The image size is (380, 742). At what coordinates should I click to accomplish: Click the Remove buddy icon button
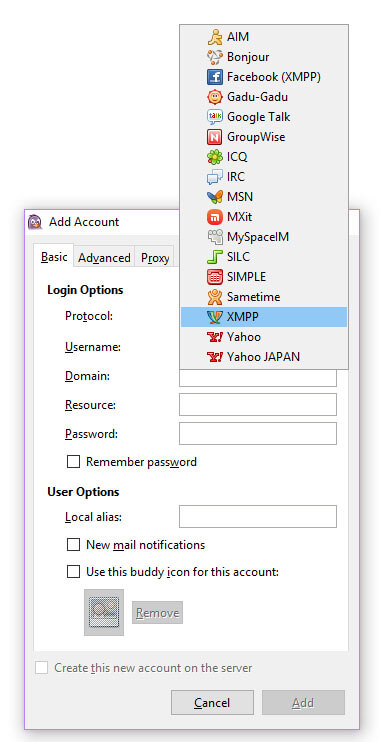(157, 613)
